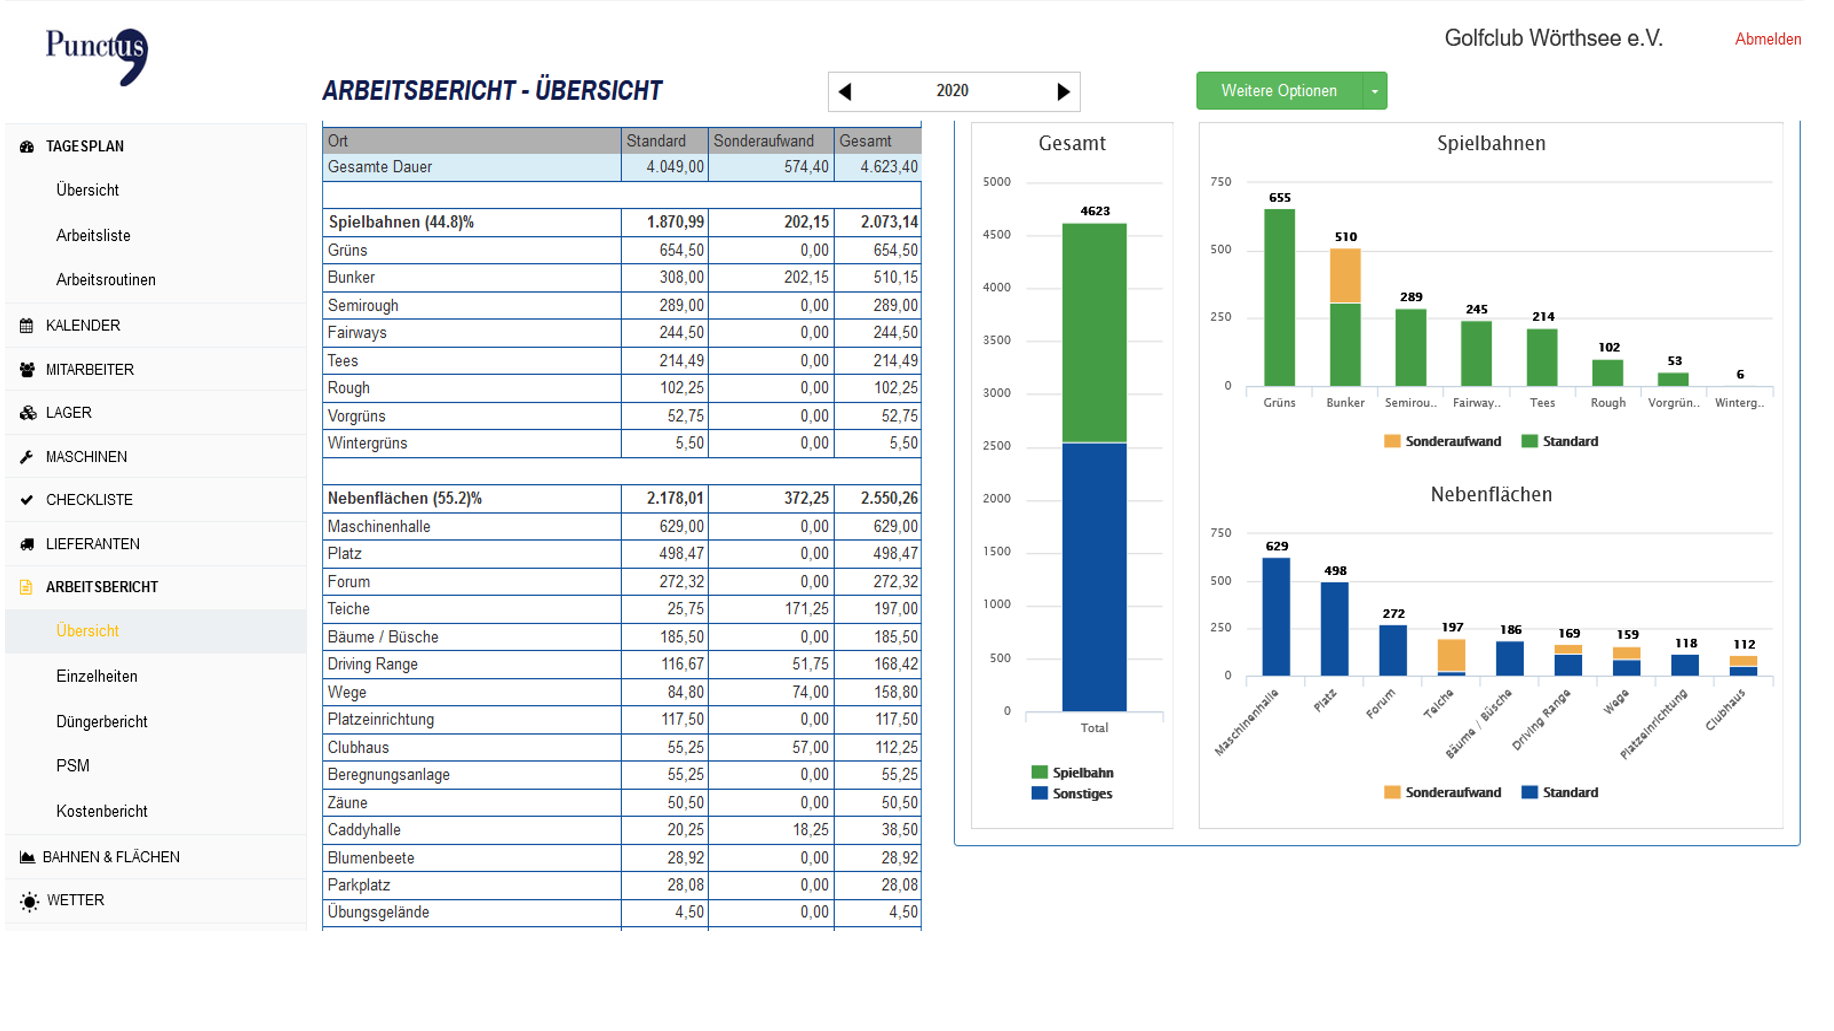Screen dimensions: 1834x1031
Task: Go to previous year with left arrow
Action: click(x=845, y=92)
